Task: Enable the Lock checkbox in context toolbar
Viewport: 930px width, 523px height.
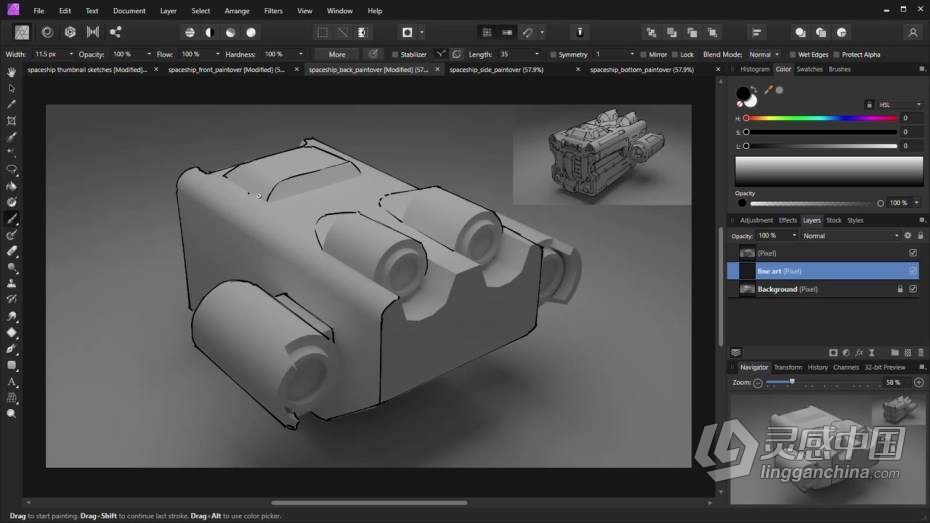Action: [675, 55]
